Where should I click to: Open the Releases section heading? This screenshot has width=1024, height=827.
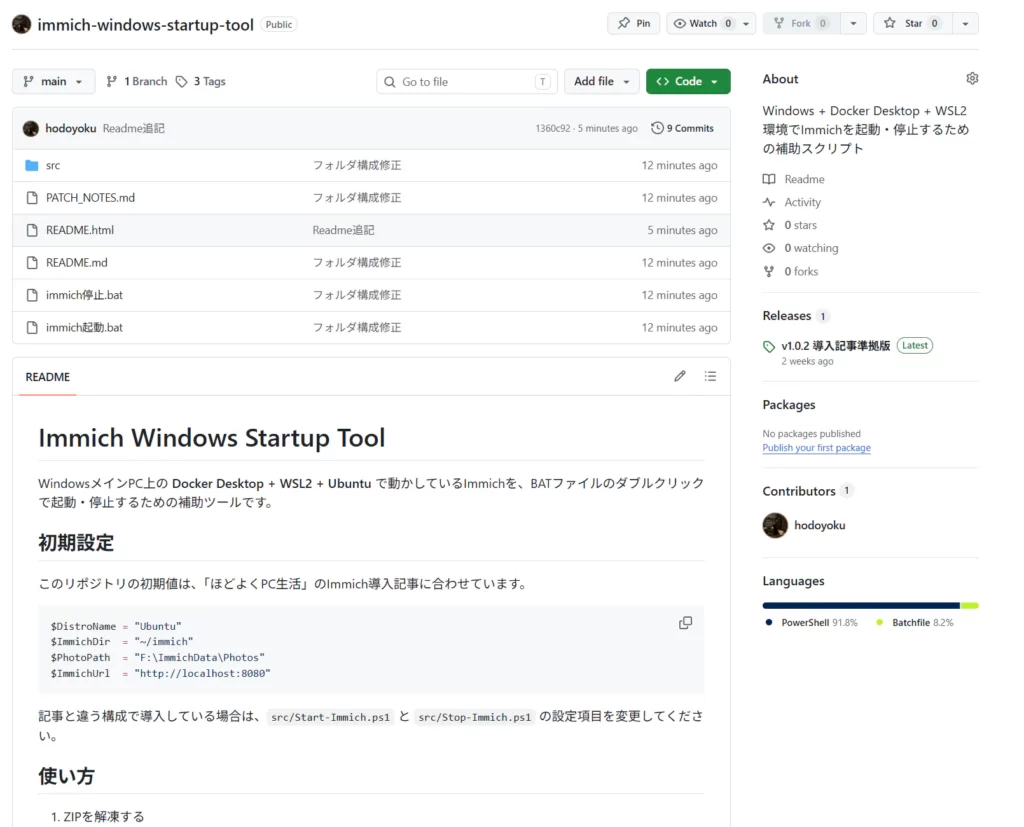[787, 316]
